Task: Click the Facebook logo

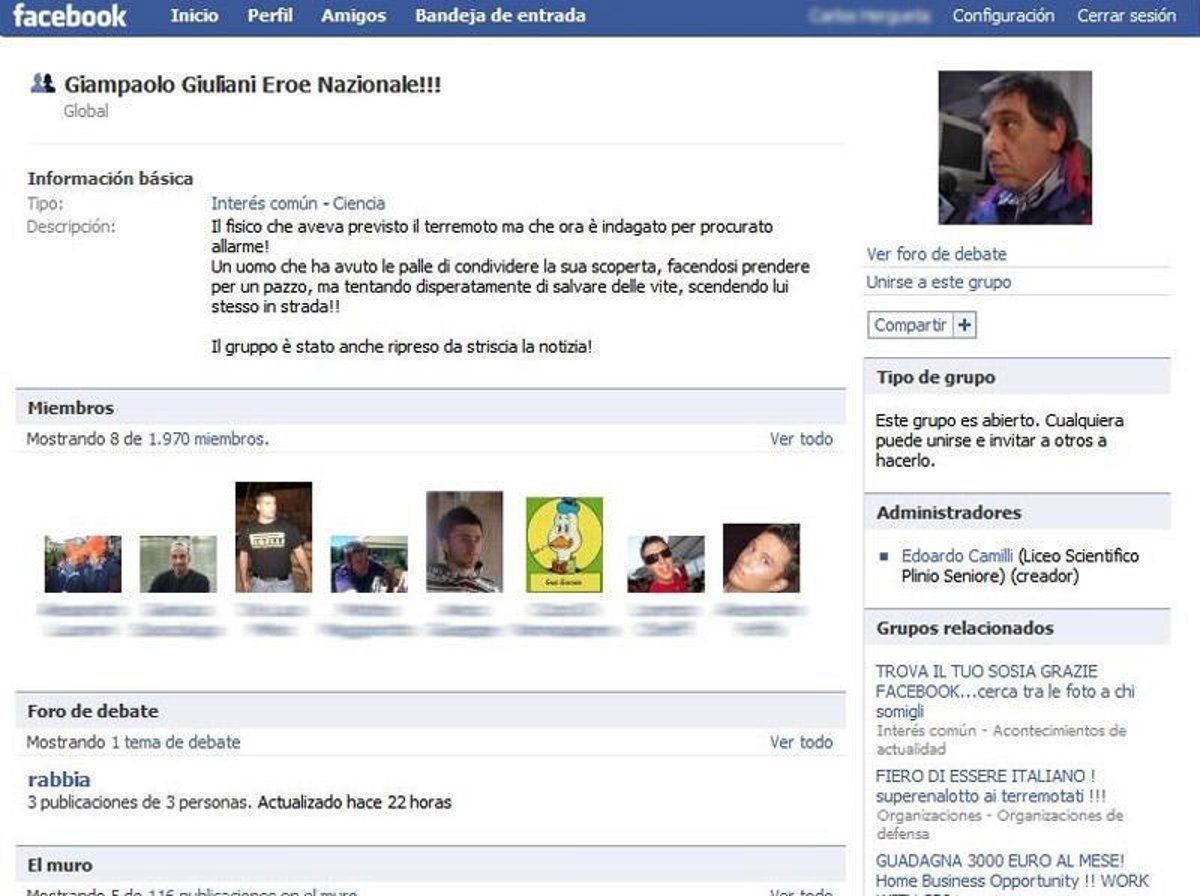Action: click(x=70, y=16)
